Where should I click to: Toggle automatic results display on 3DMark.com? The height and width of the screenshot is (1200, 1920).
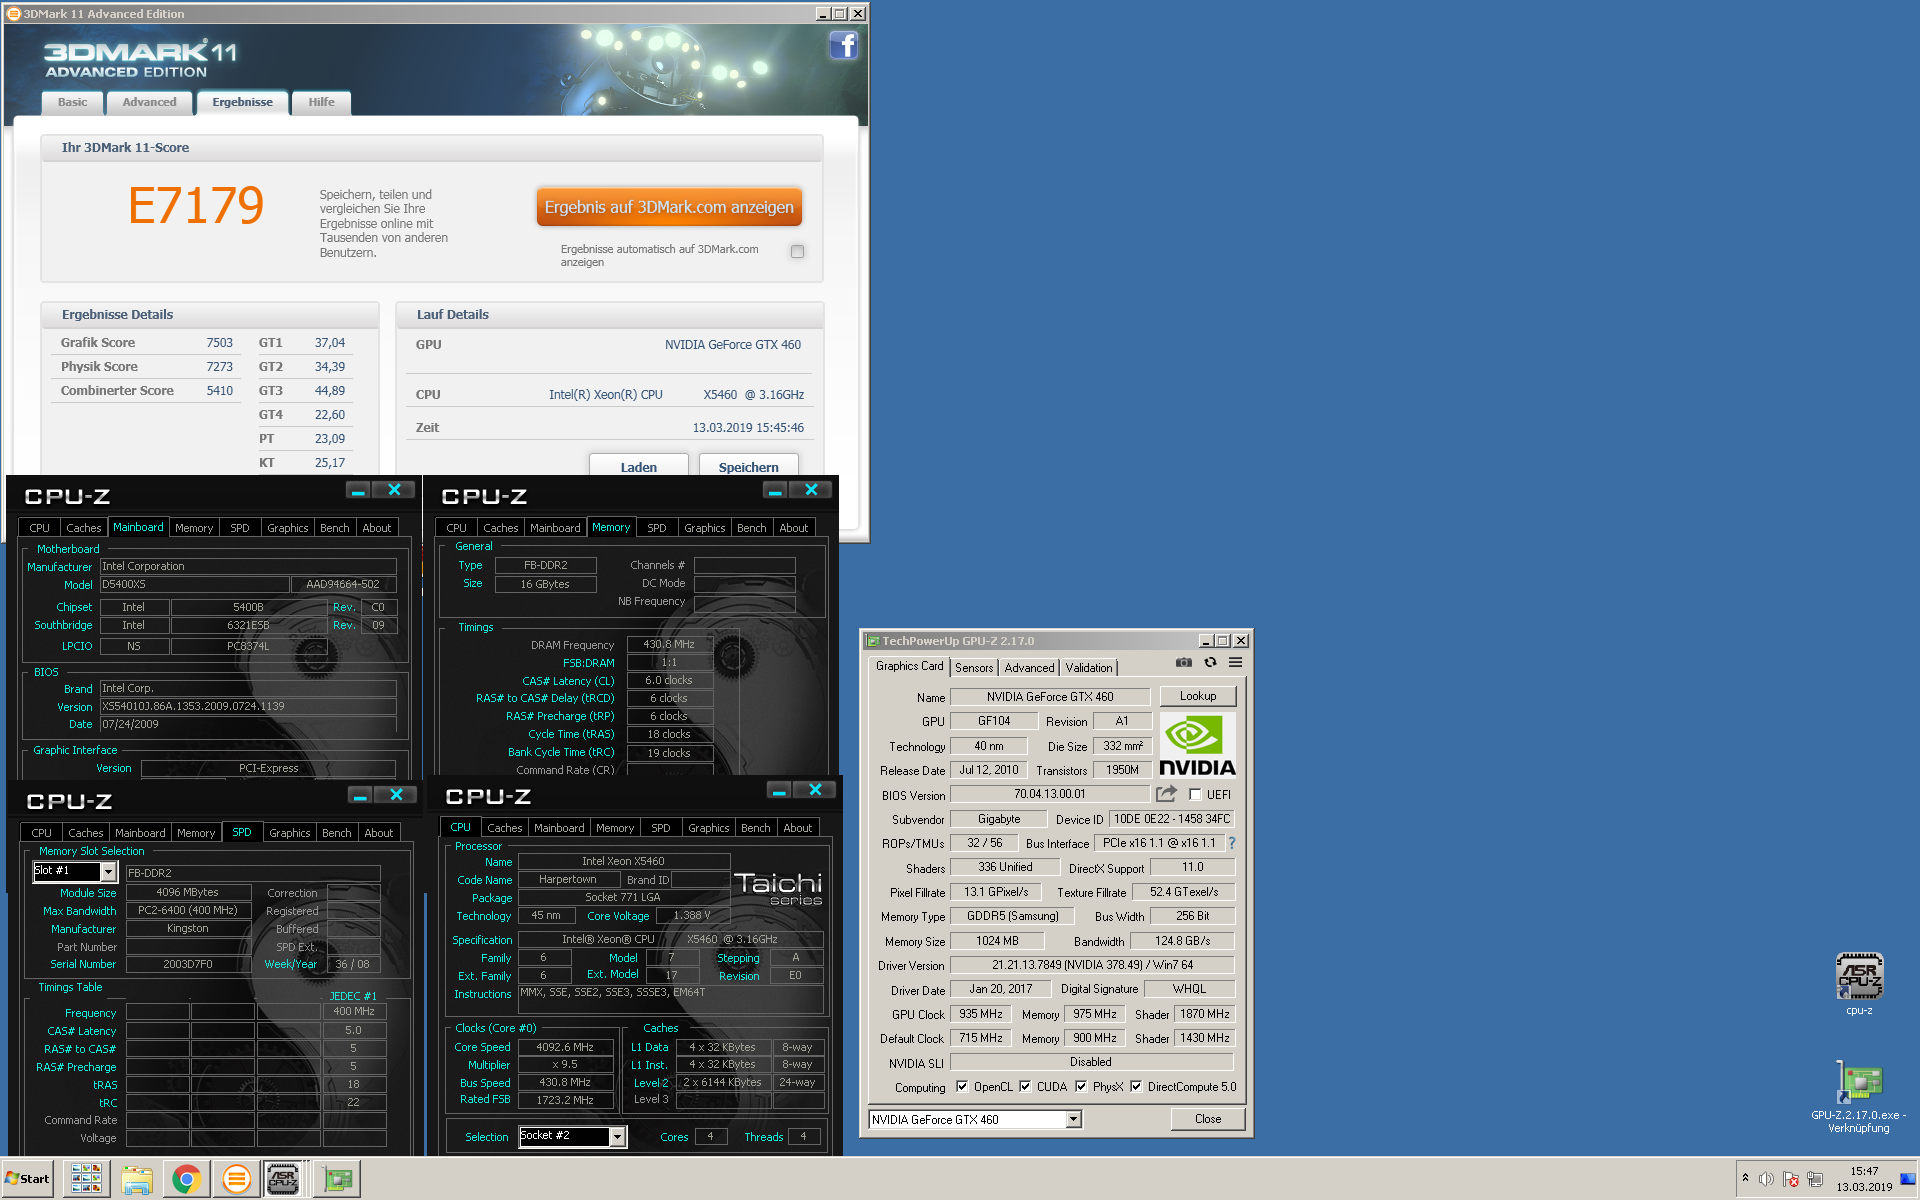click(x=797, y=252)
